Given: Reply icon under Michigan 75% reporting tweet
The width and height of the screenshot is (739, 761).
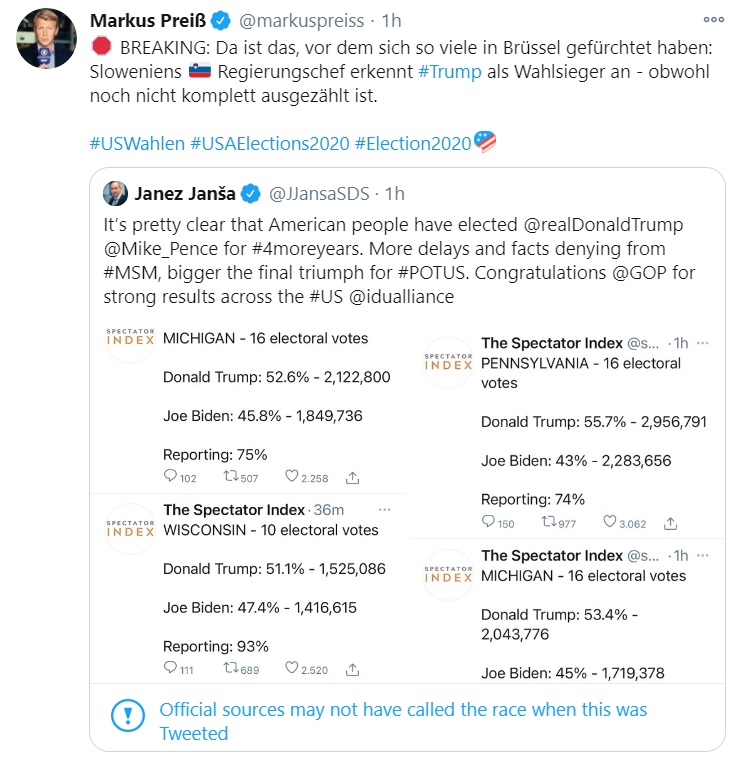Looking at the screenshot, I should 170,477.
